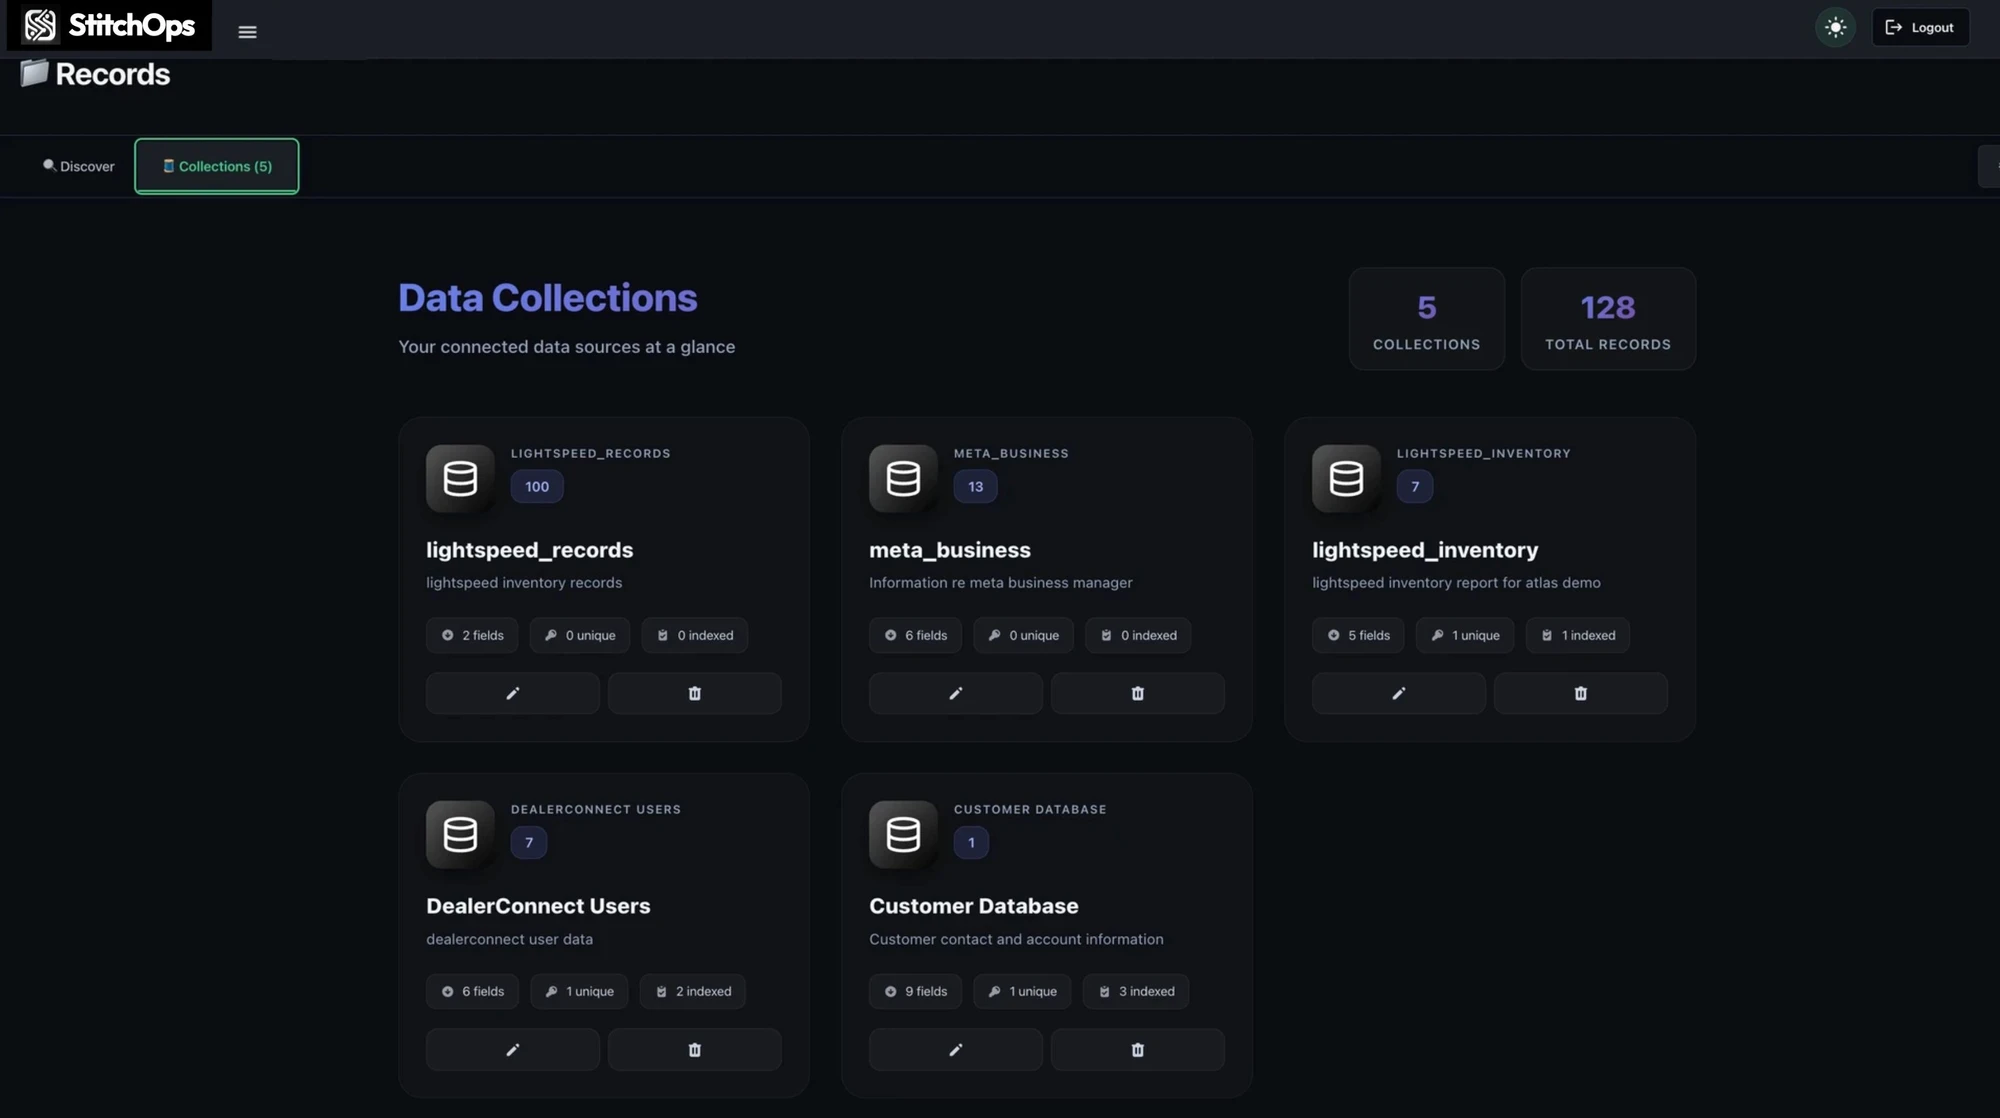The width and height of the screenshot is (2000, 1118).
Task: Click the 5 Collections stat card
Action: click(x=1426, y=319)
